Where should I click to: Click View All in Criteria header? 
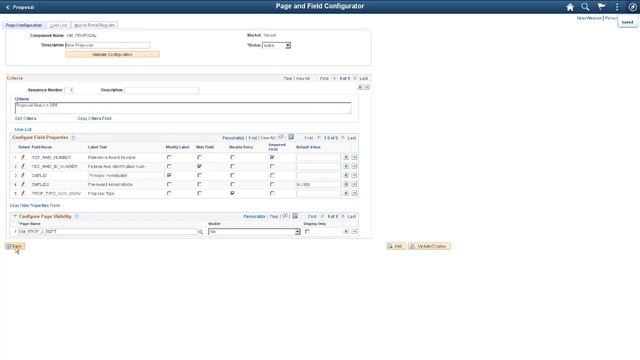tap(302, 78)
